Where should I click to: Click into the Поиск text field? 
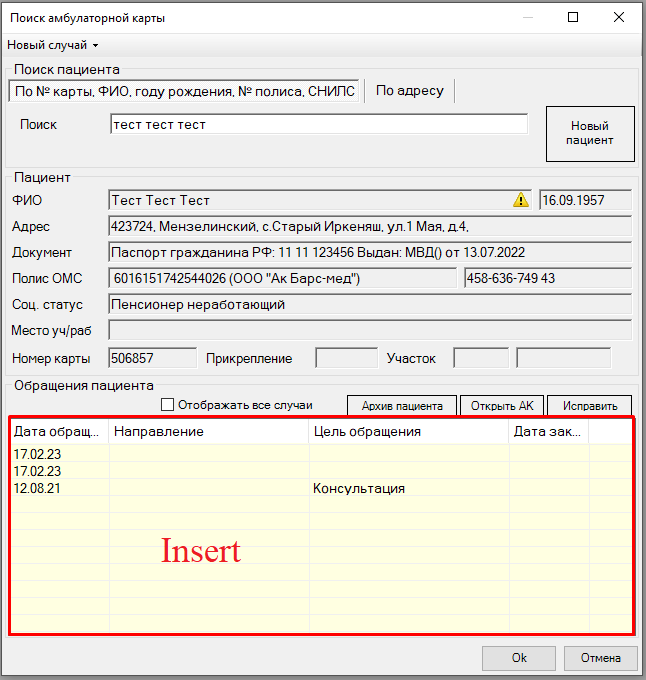pyautogui.click(x=318, y=125)
